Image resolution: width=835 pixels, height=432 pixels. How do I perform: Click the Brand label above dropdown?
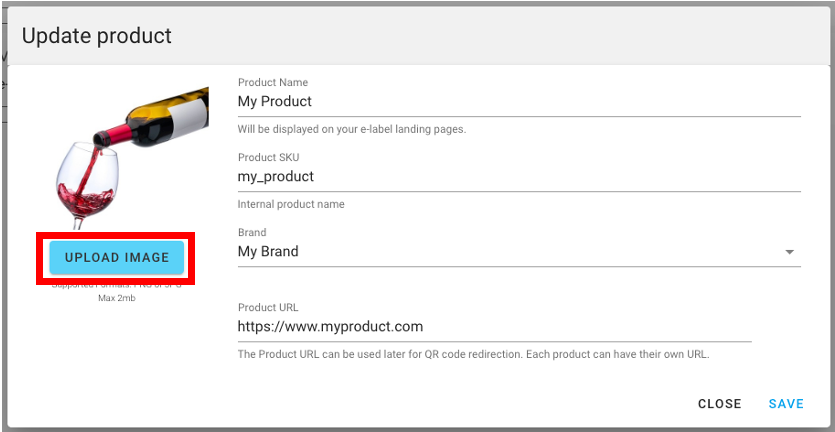pyautogui.click(x=252, y=232)
